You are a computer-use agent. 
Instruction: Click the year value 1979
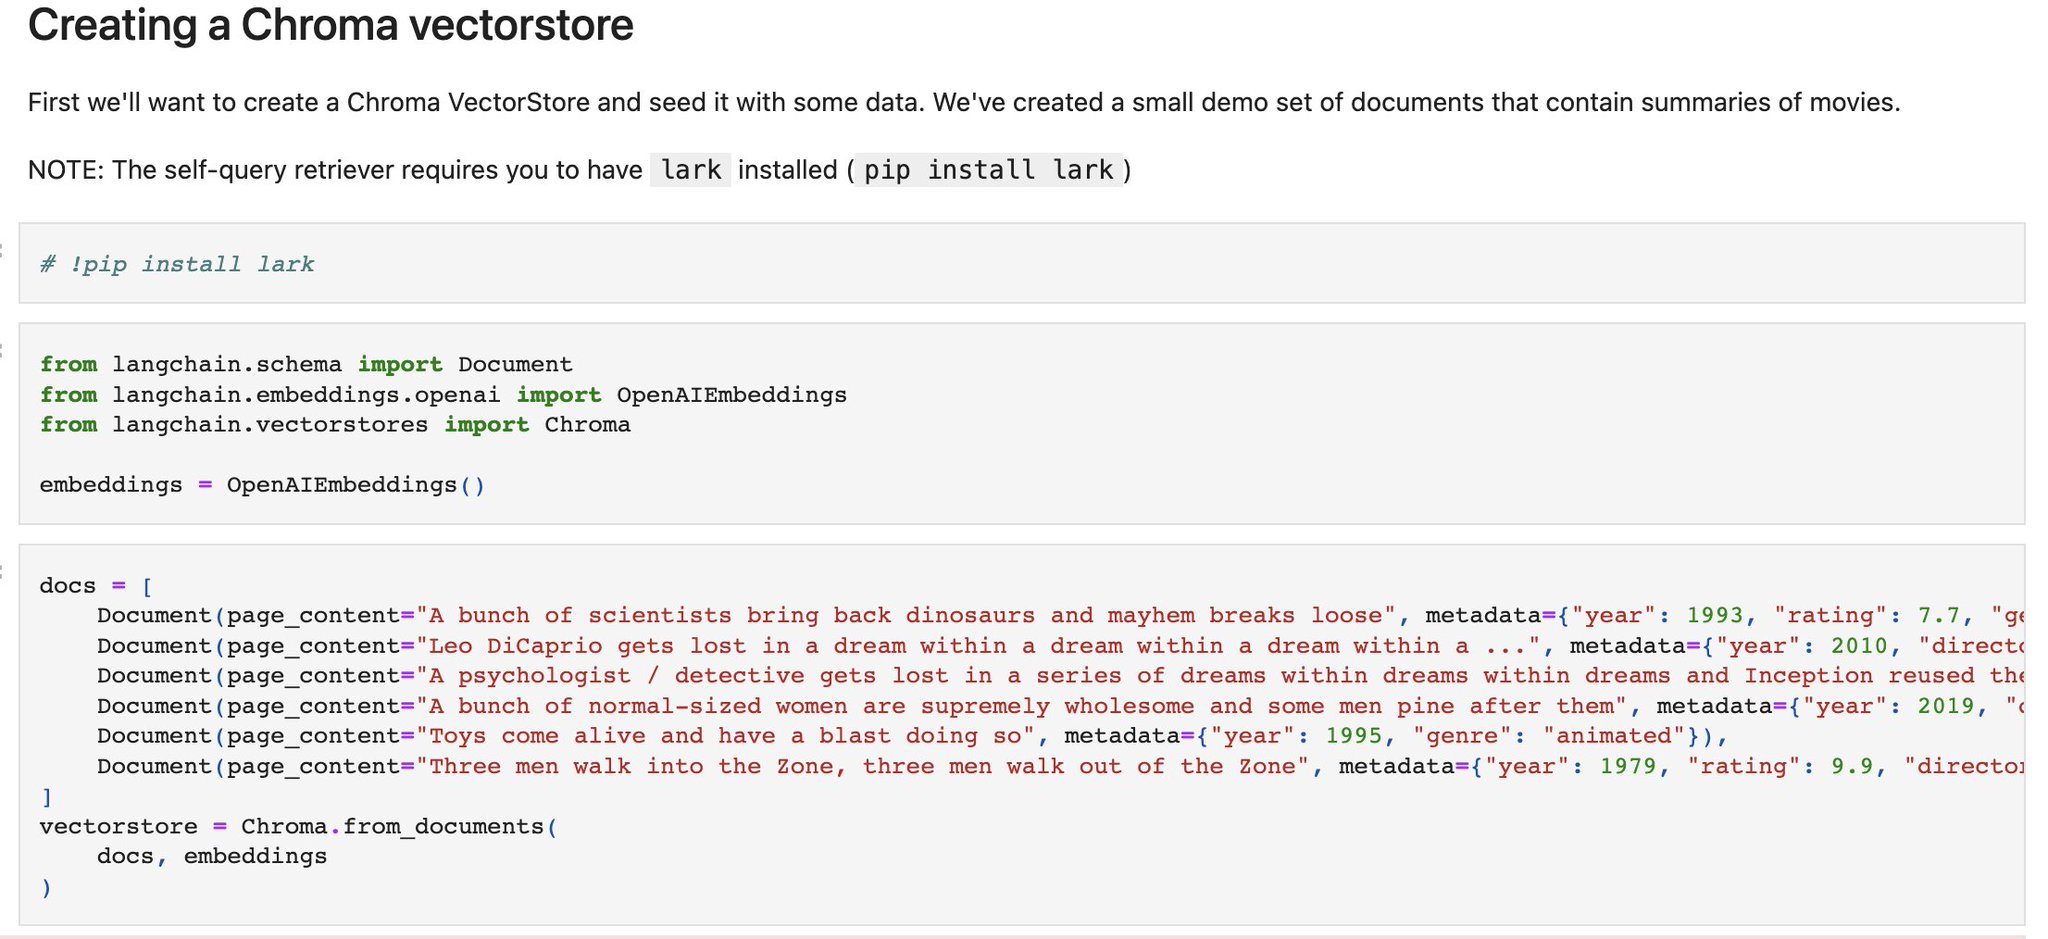coord(1628,767)
